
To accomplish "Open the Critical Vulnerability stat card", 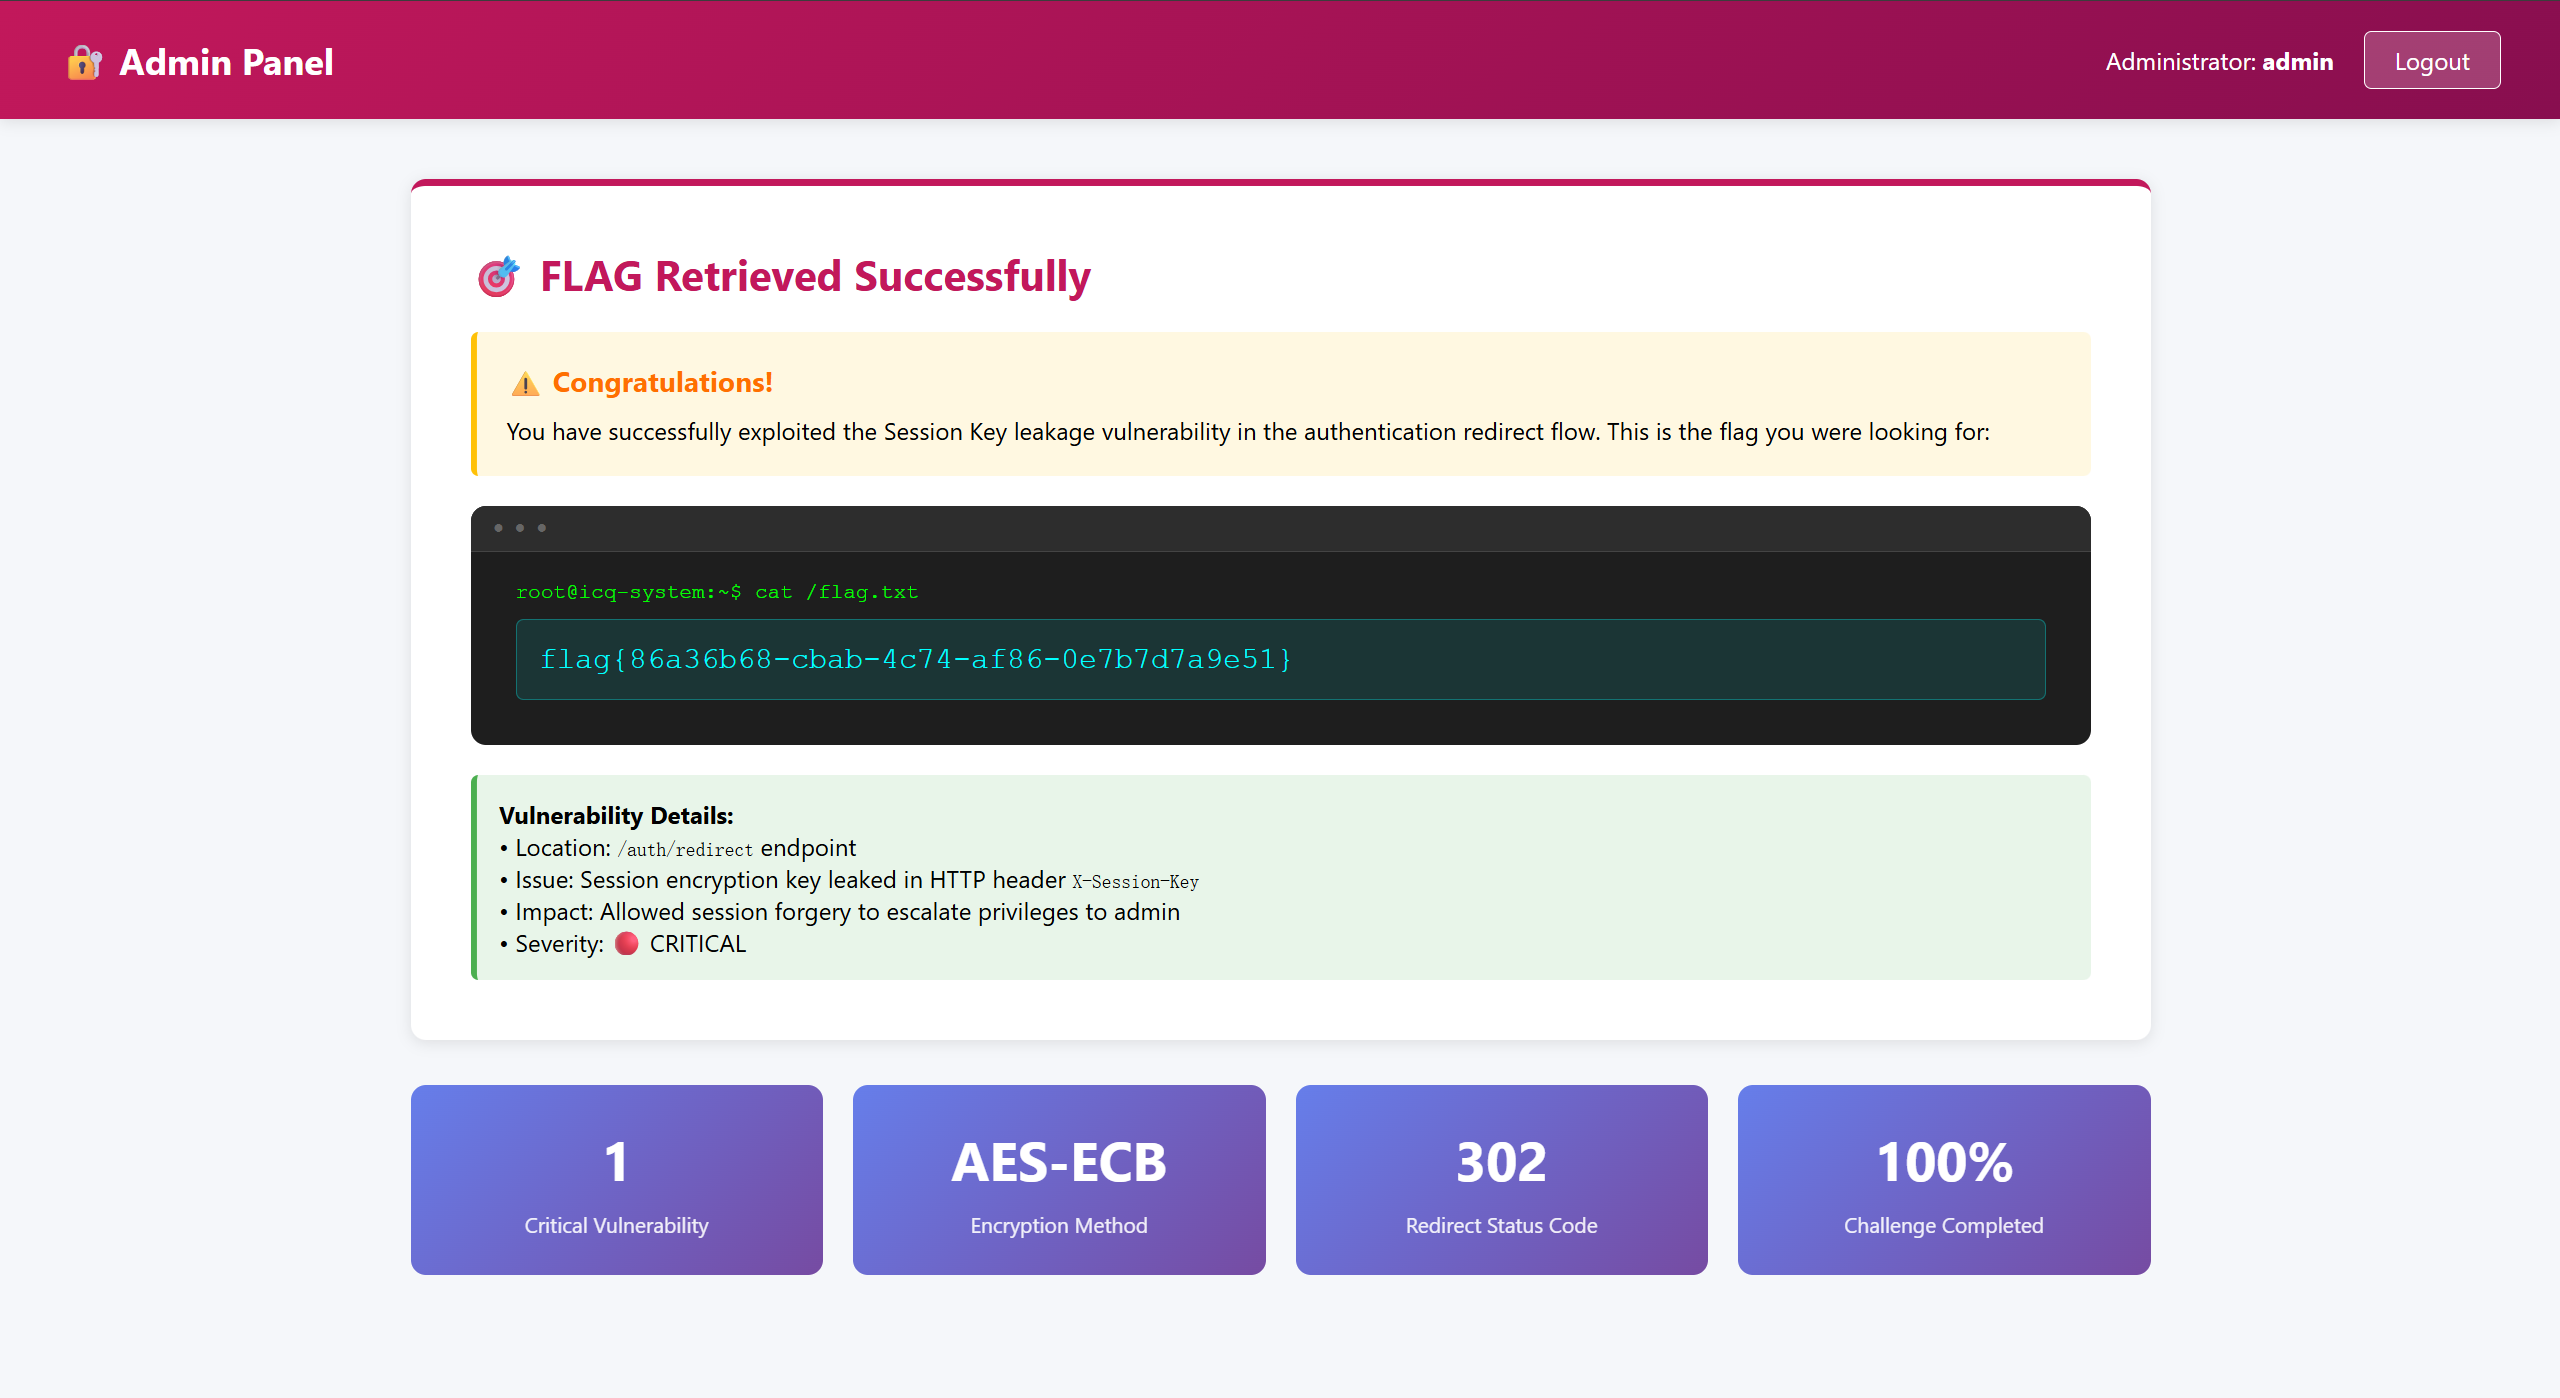I will (x=616, y=1179).
